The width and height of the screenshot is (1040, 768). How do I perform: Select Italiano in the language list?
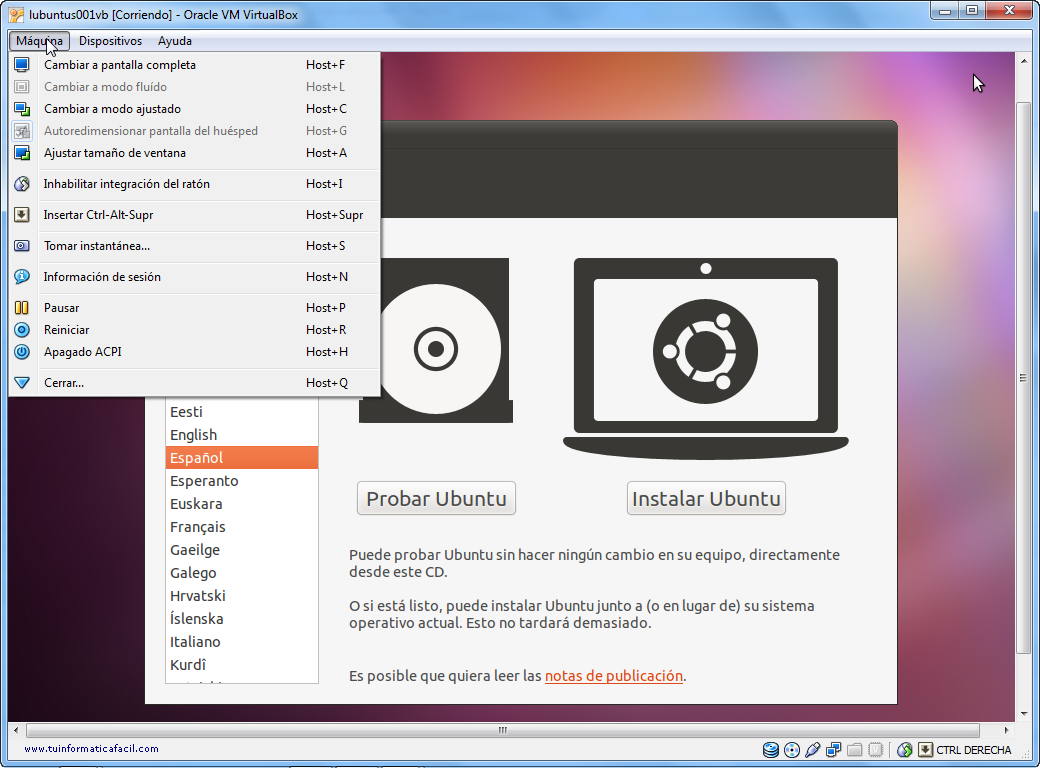coord(241,642)
